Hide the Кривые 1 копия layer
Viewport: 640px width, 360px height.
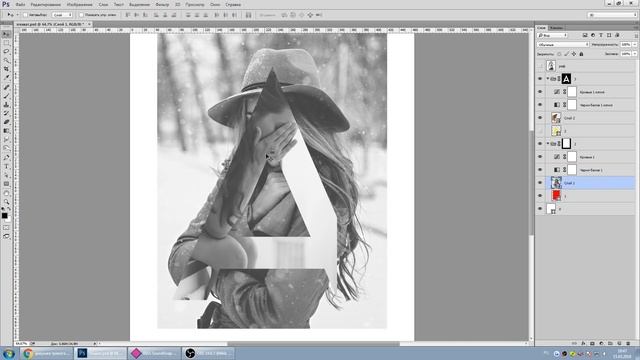540,92
